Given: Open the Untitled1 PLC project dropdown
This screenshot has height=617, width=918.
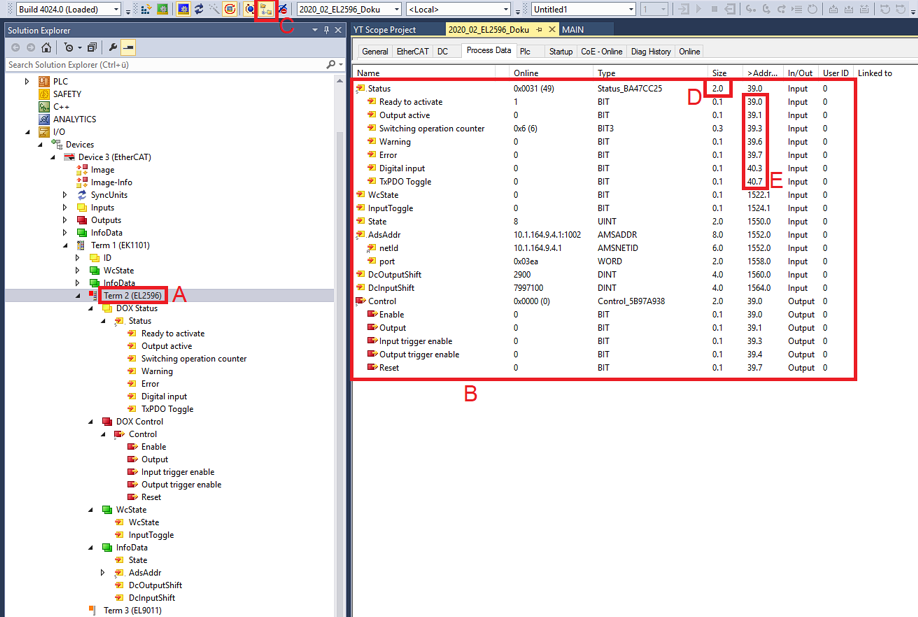Looking at the screenshot, I should (x=631, y=9).
